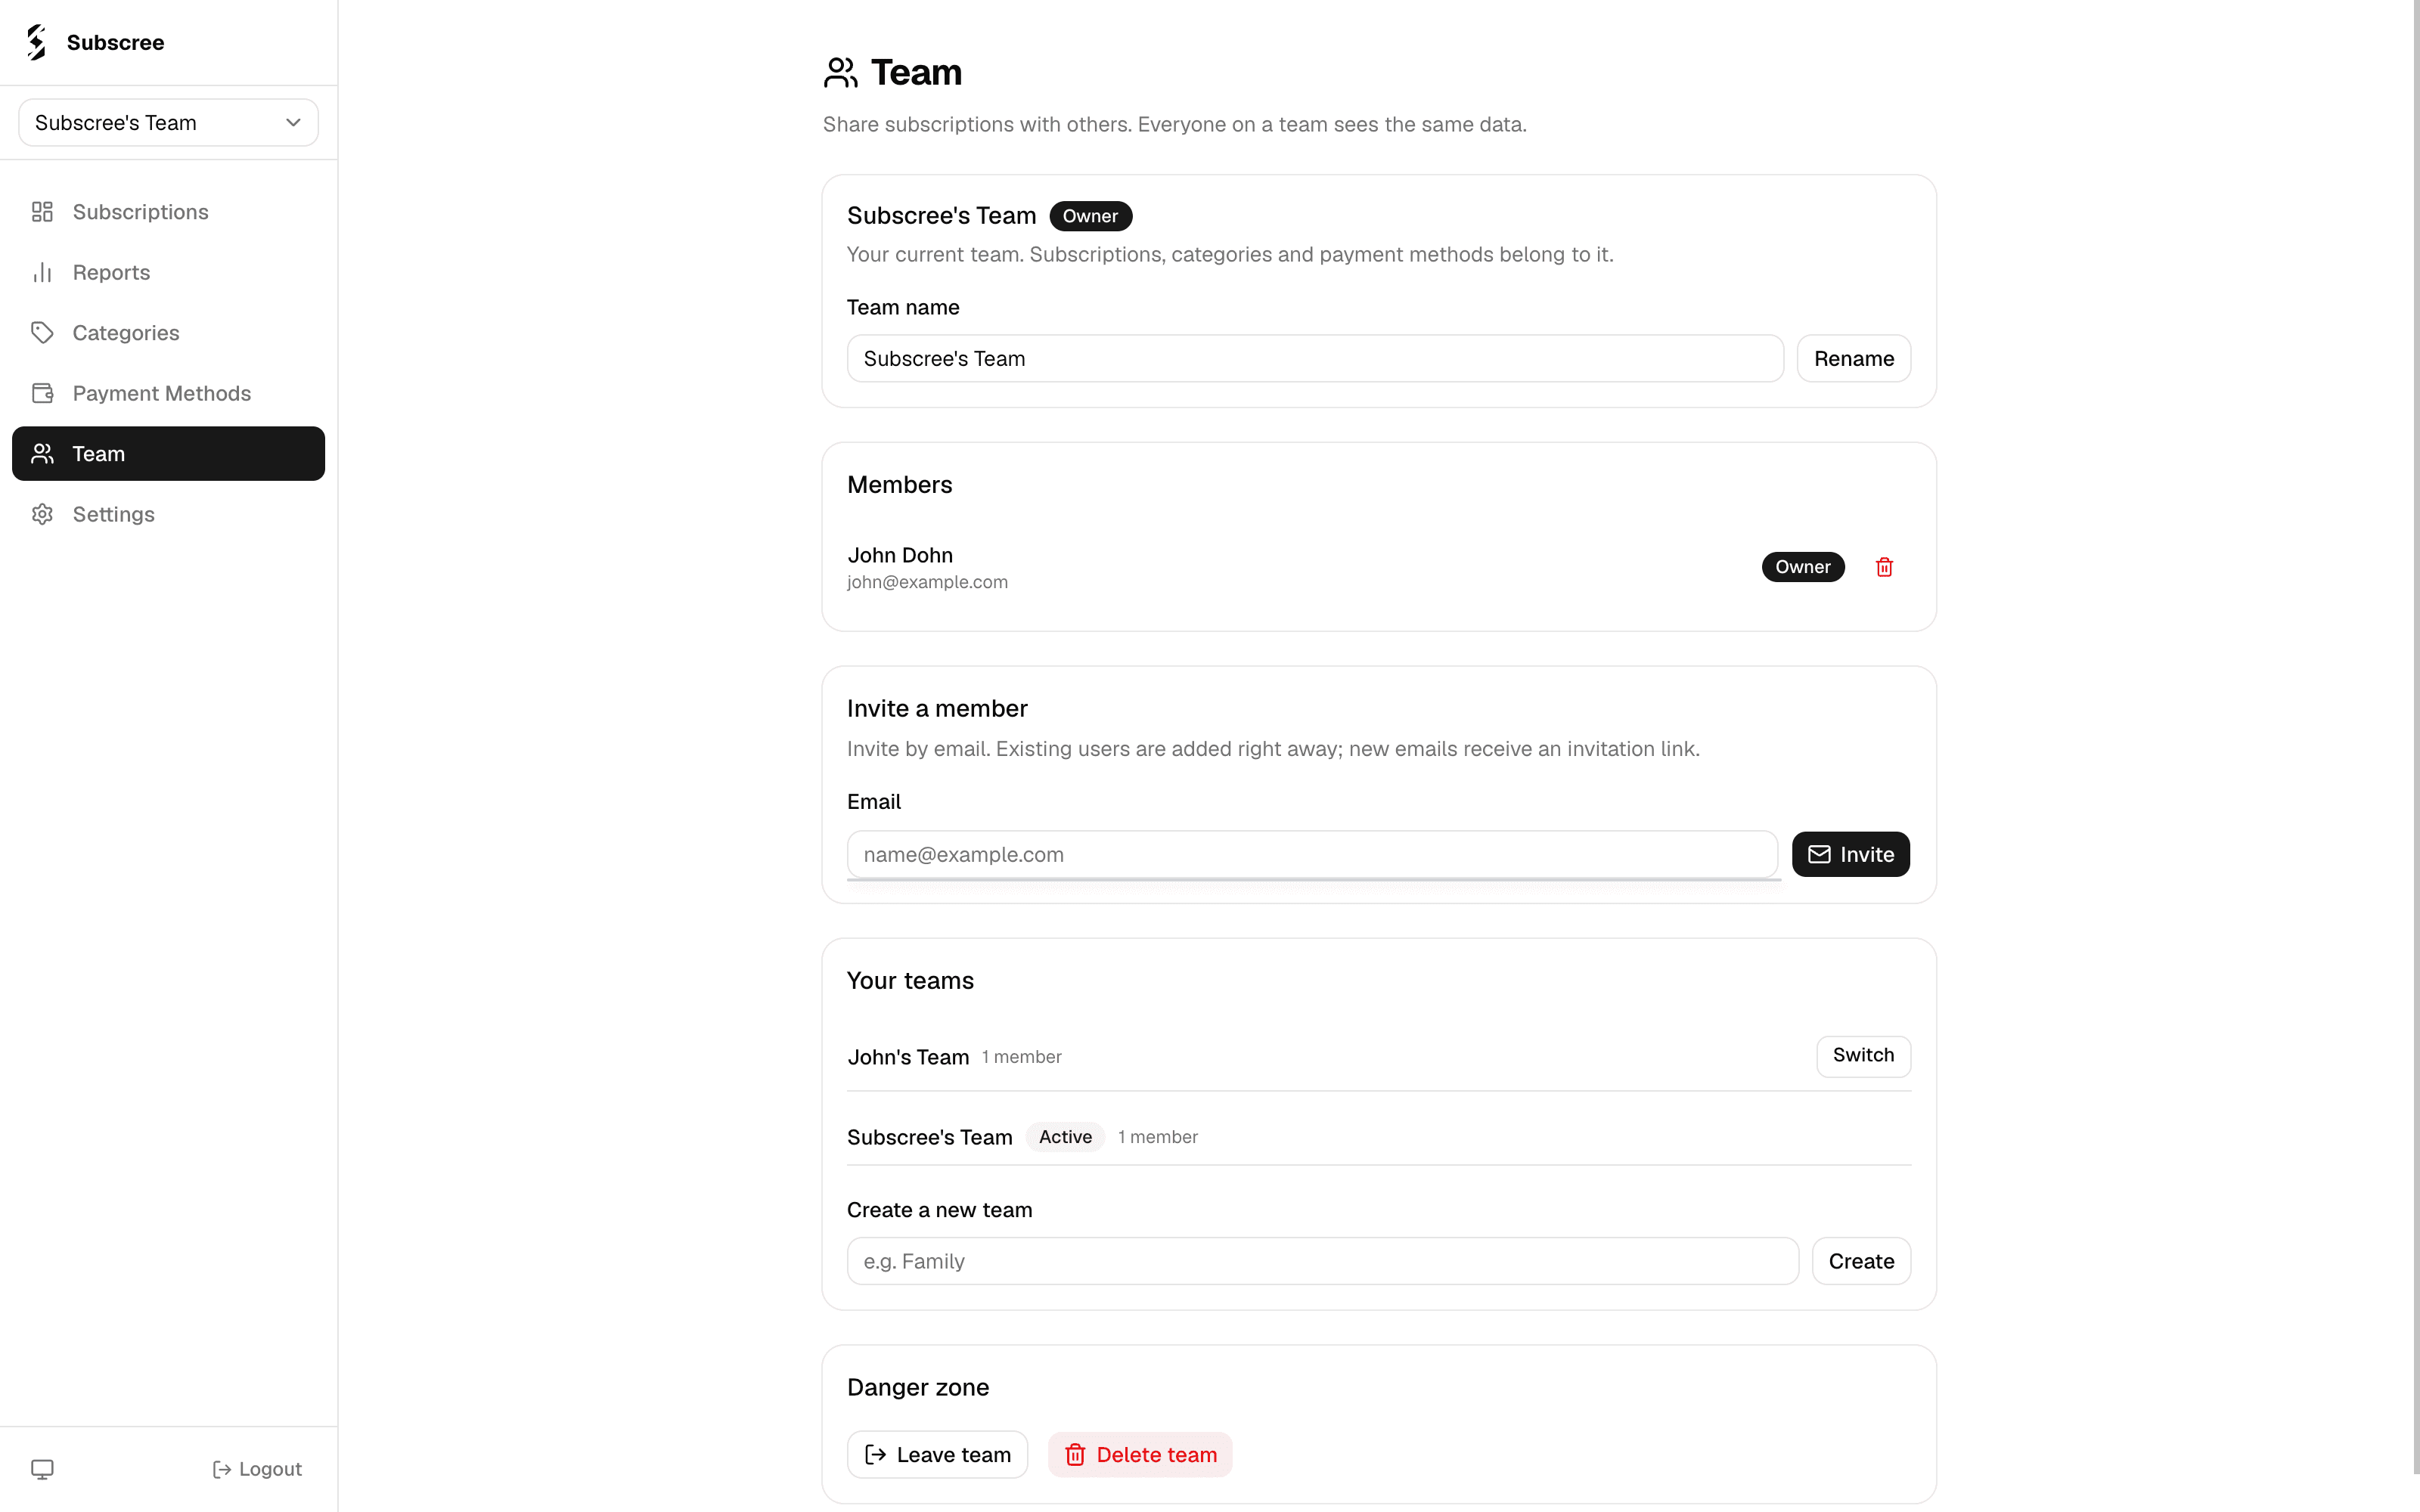Viewport: 2420px width, 1512px height.
Task: Delete member John Dohn via trash icon
Action: pos(1884,567)
